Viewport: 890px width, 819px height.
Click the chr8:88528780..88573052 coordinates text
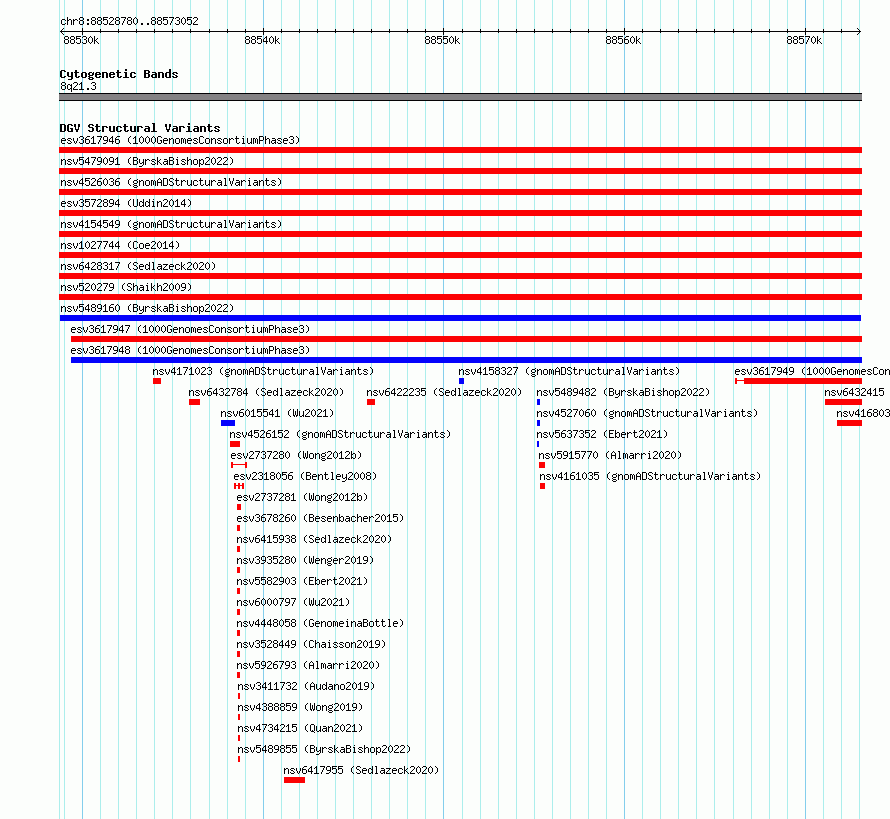[129, 21]
